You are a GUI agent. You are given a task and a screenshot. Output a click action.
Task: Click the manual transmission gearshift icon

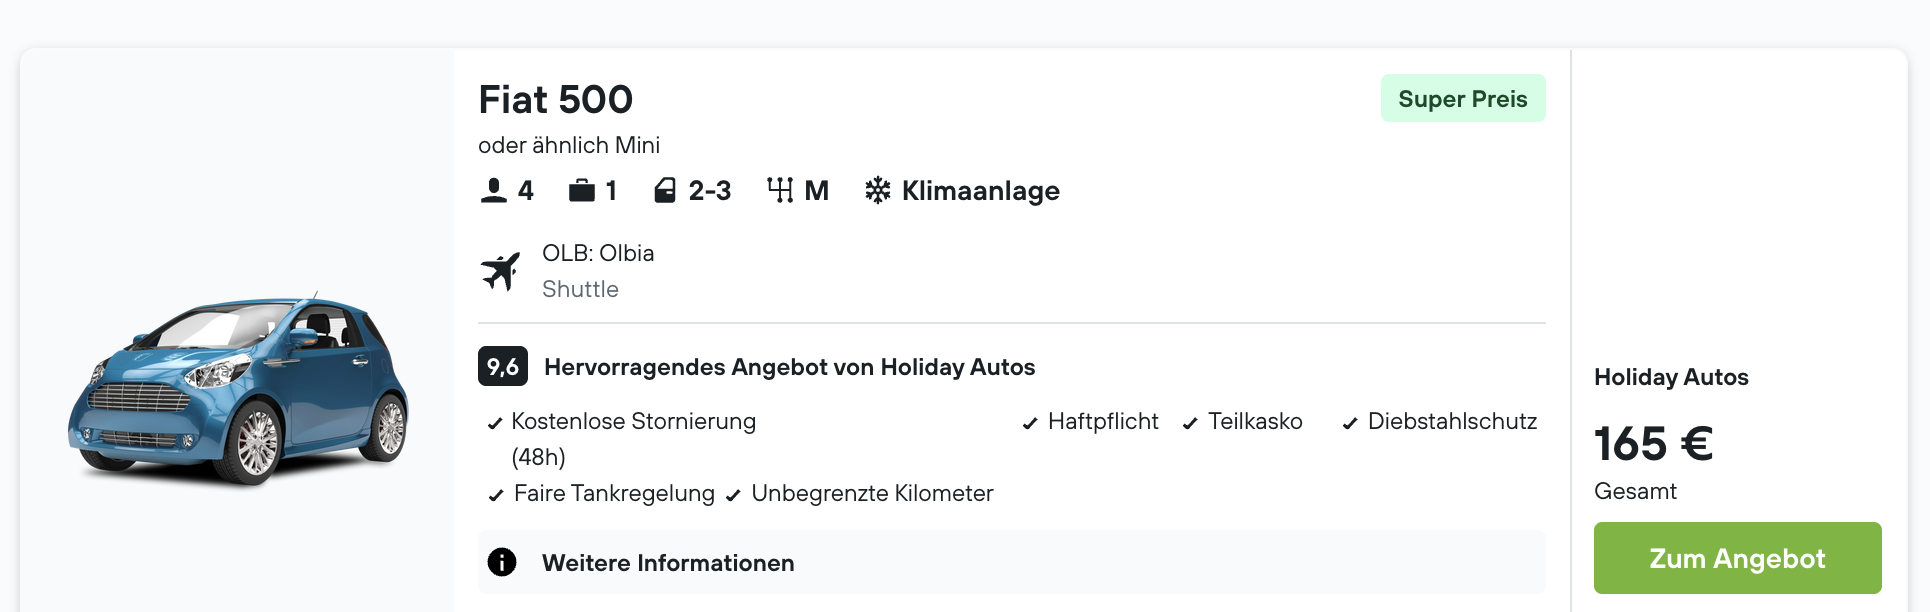tap(780, 190)
